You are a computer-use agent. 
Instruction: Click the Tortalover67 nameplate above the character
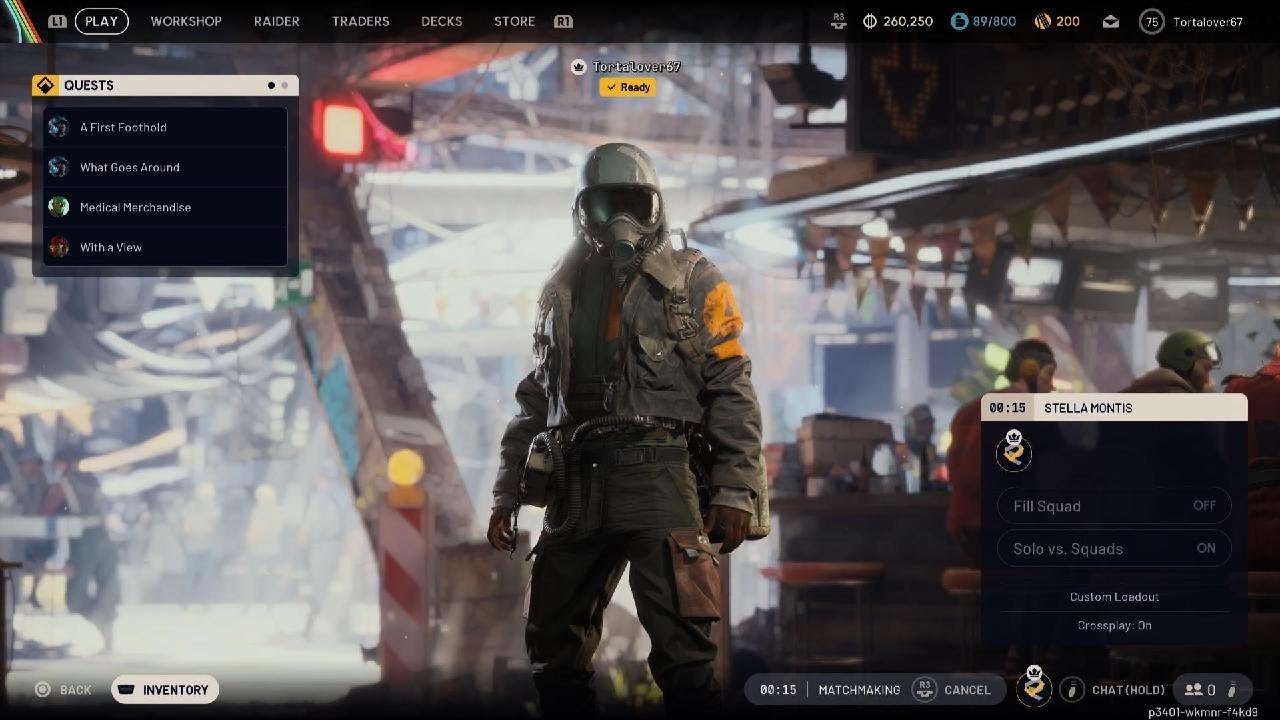tap(636, 67)
